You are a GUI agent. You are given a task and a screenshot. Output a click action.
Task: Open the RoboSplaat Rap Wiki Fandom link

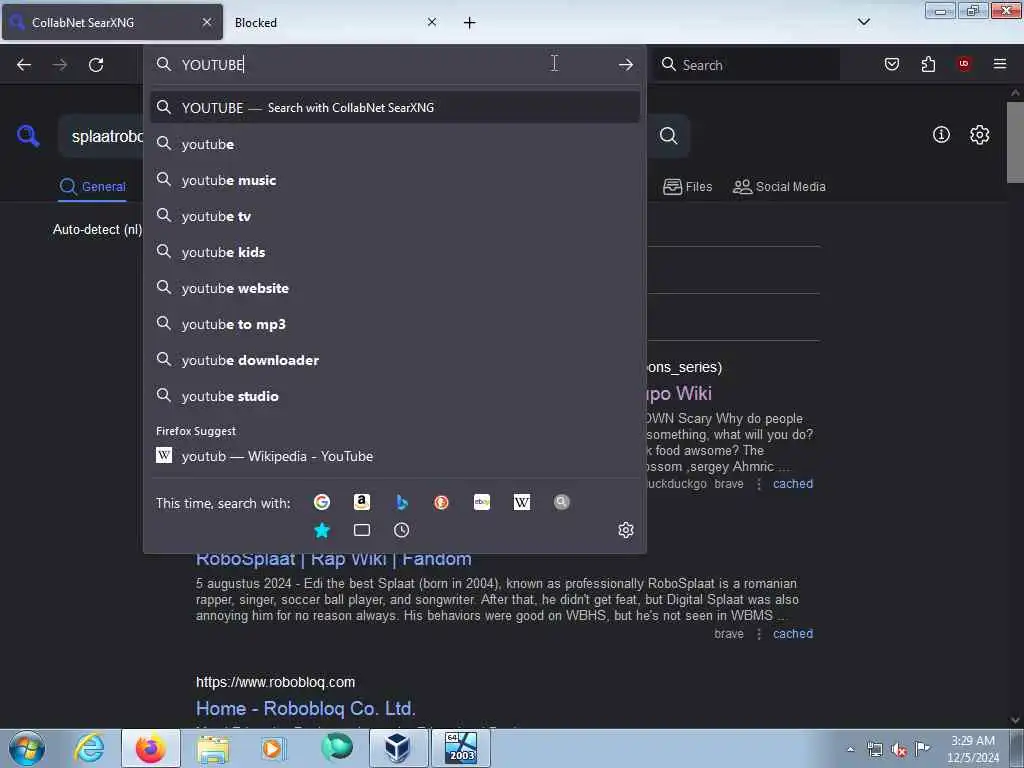(334, 560)
